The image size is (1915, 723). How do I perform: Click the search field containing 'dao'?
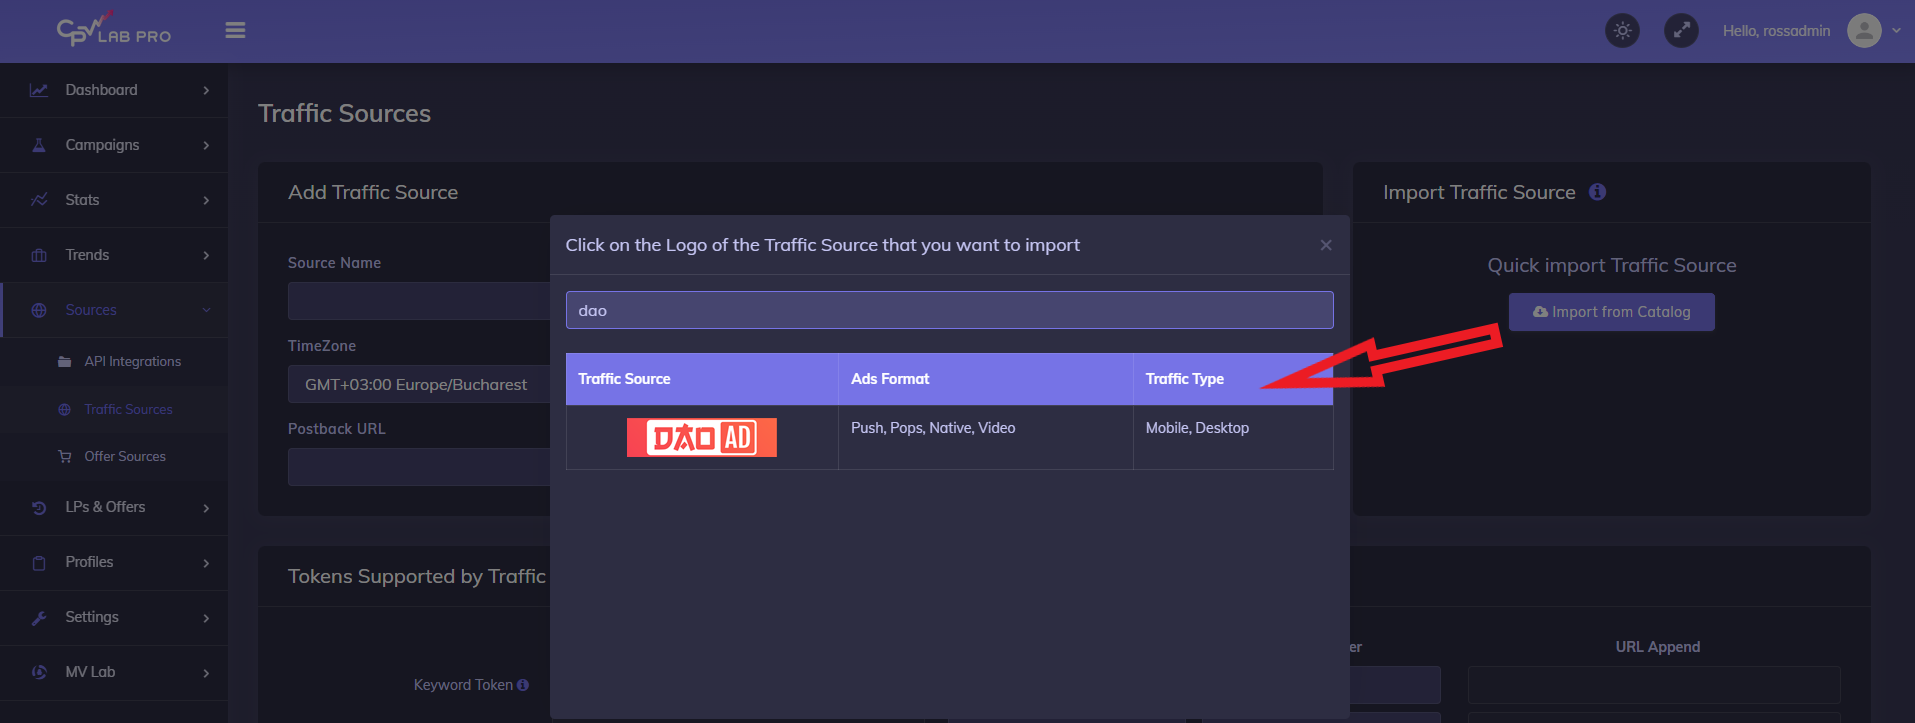click(949, 310)
